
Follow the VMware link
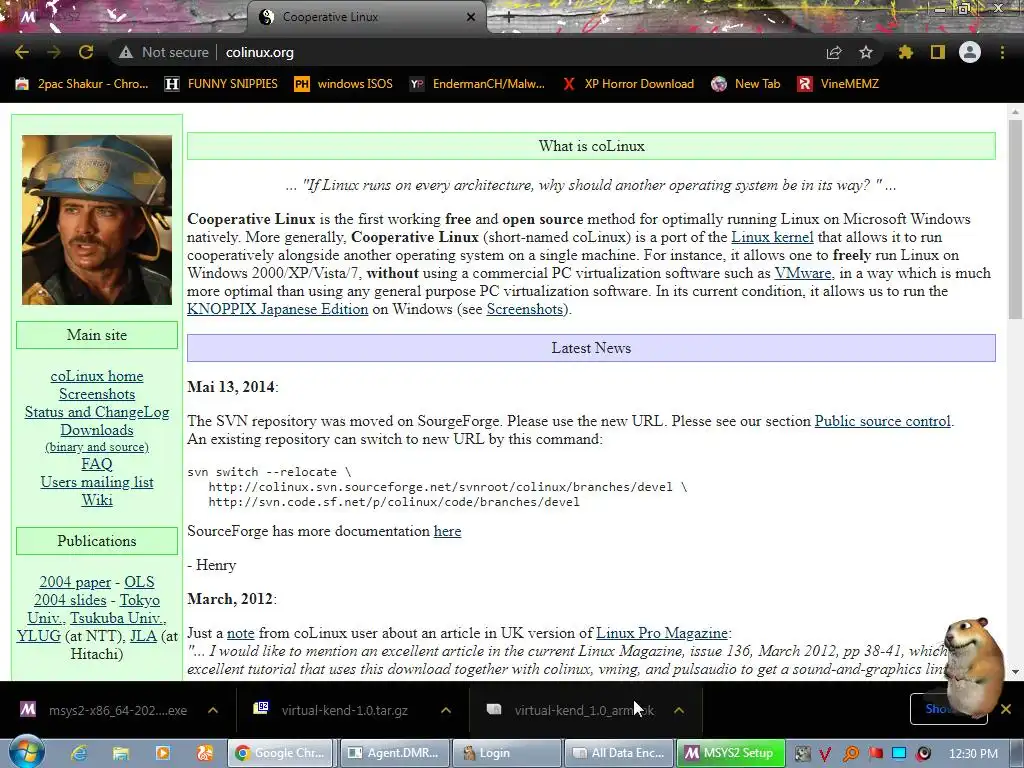click(803, 273)
